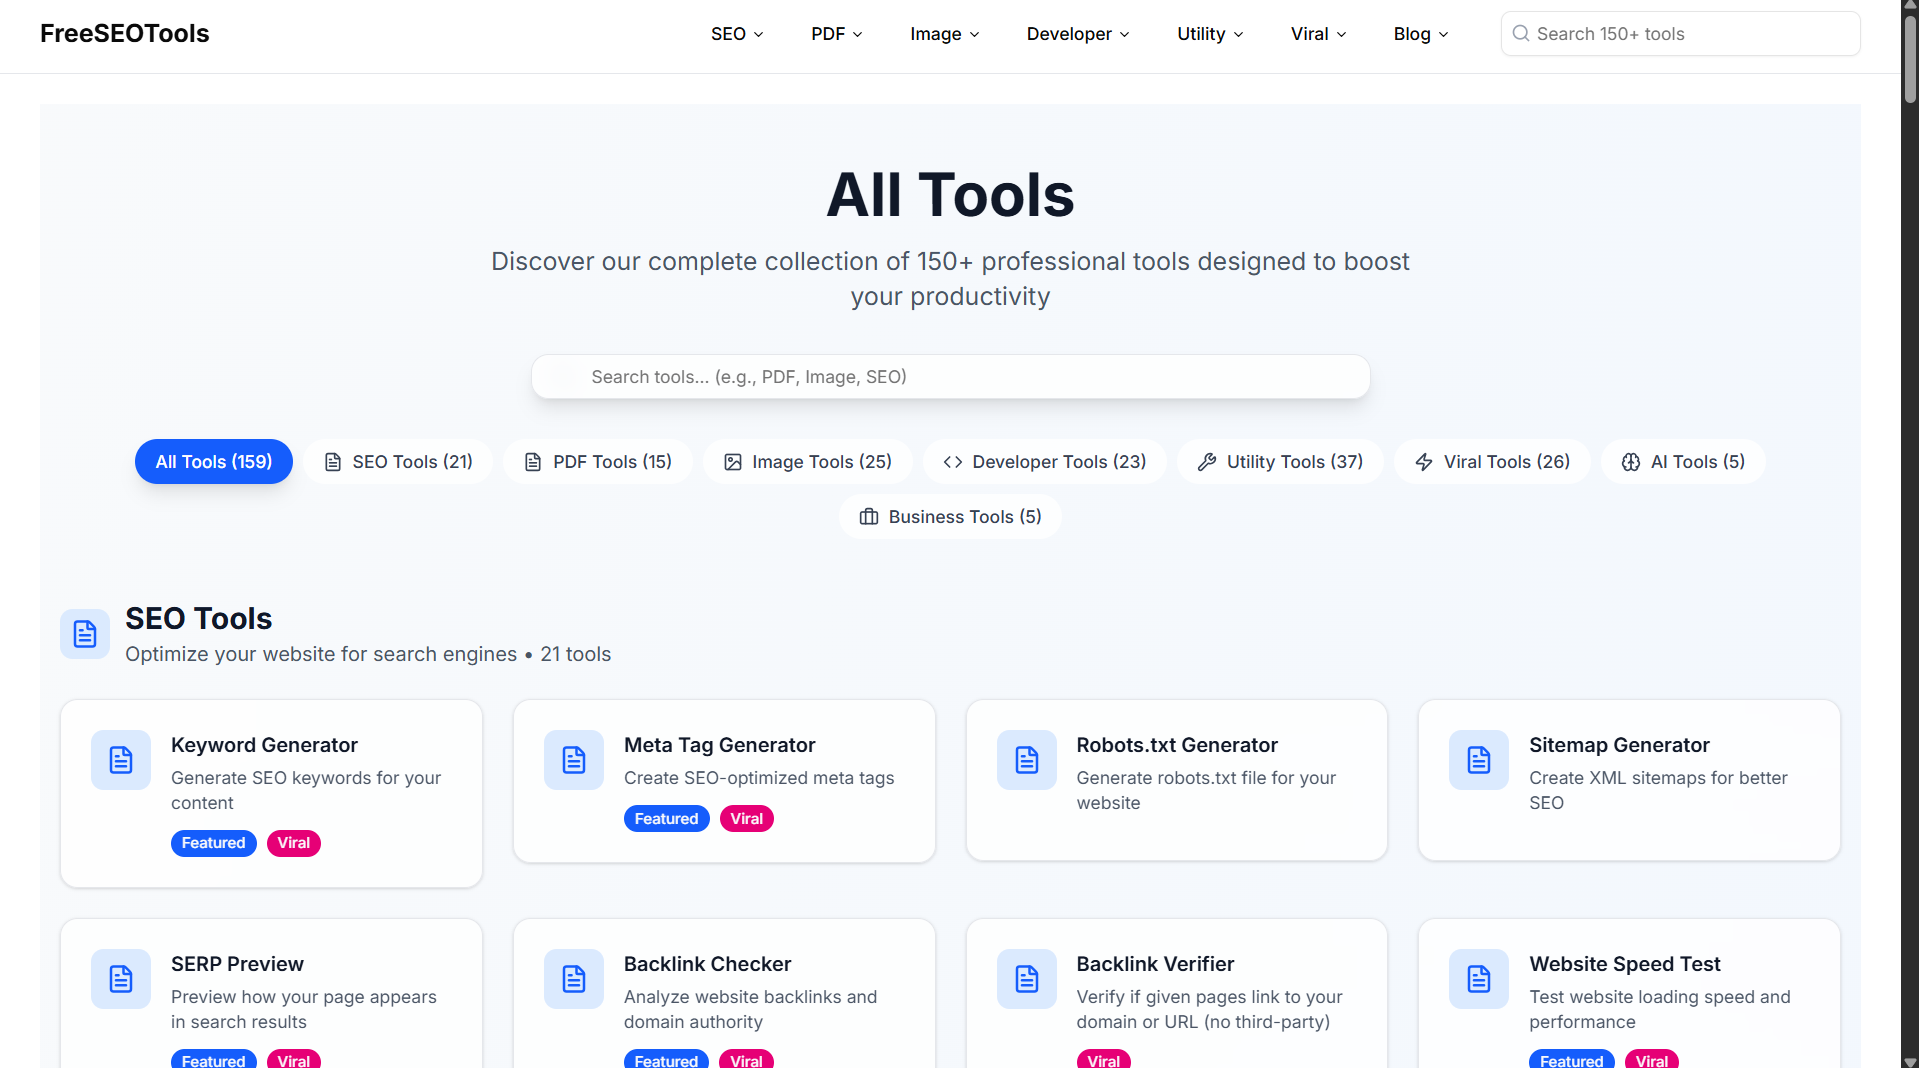Expand the PDF navigation dropdown
1919x1068 pixels.
click(x=836, y=33)
